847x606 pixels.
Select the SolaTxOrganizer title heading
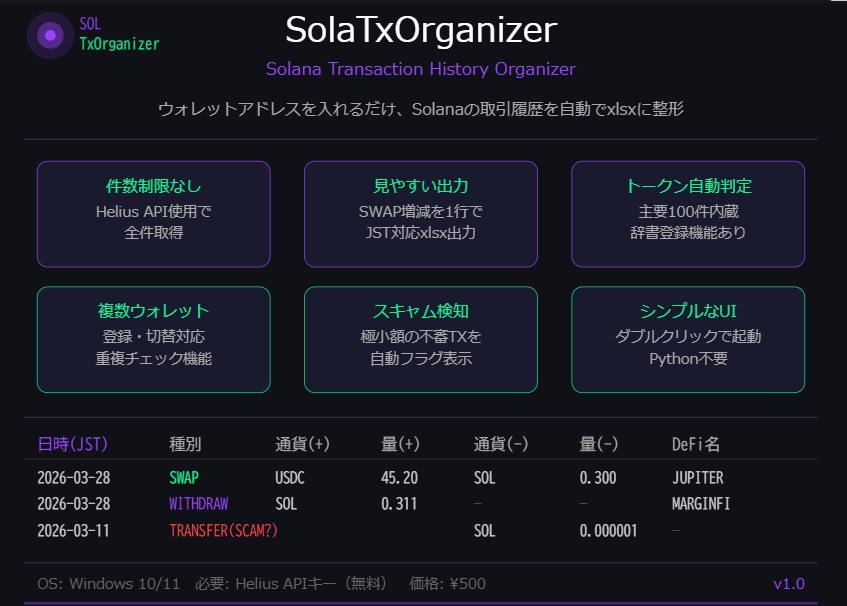pos(423,30)
